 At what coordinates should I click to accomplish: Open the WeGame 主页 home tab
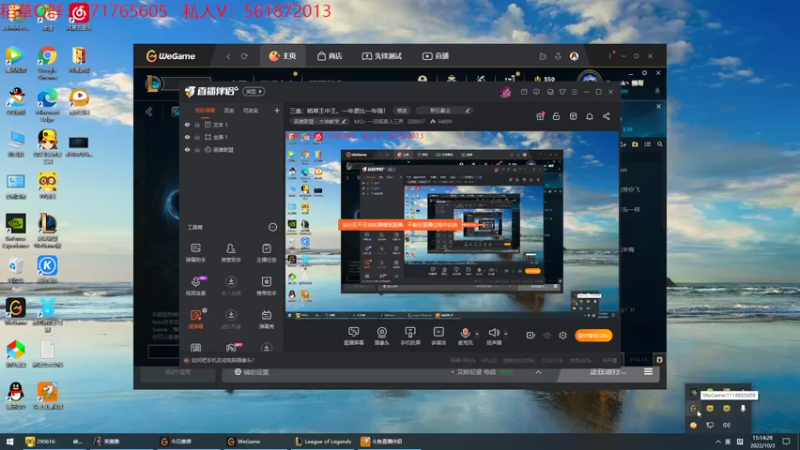283,56
